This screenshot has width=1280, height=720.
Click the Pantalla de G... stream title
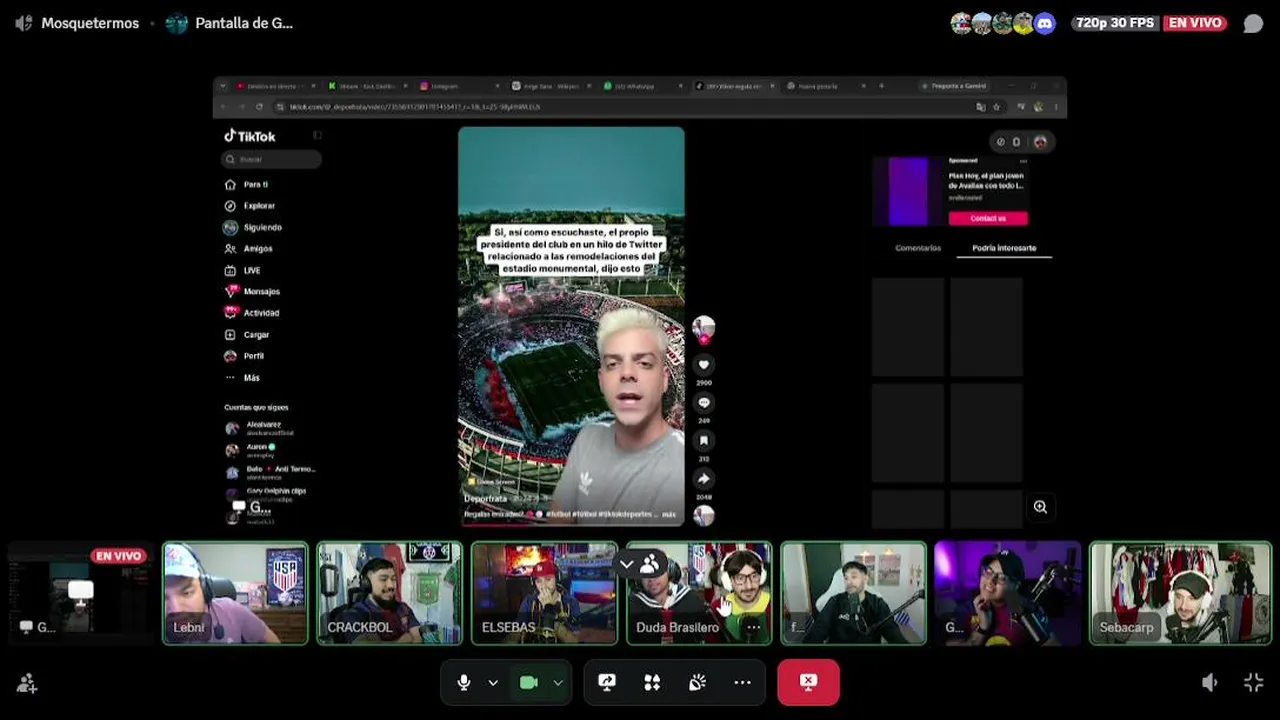tap(244, 23)
